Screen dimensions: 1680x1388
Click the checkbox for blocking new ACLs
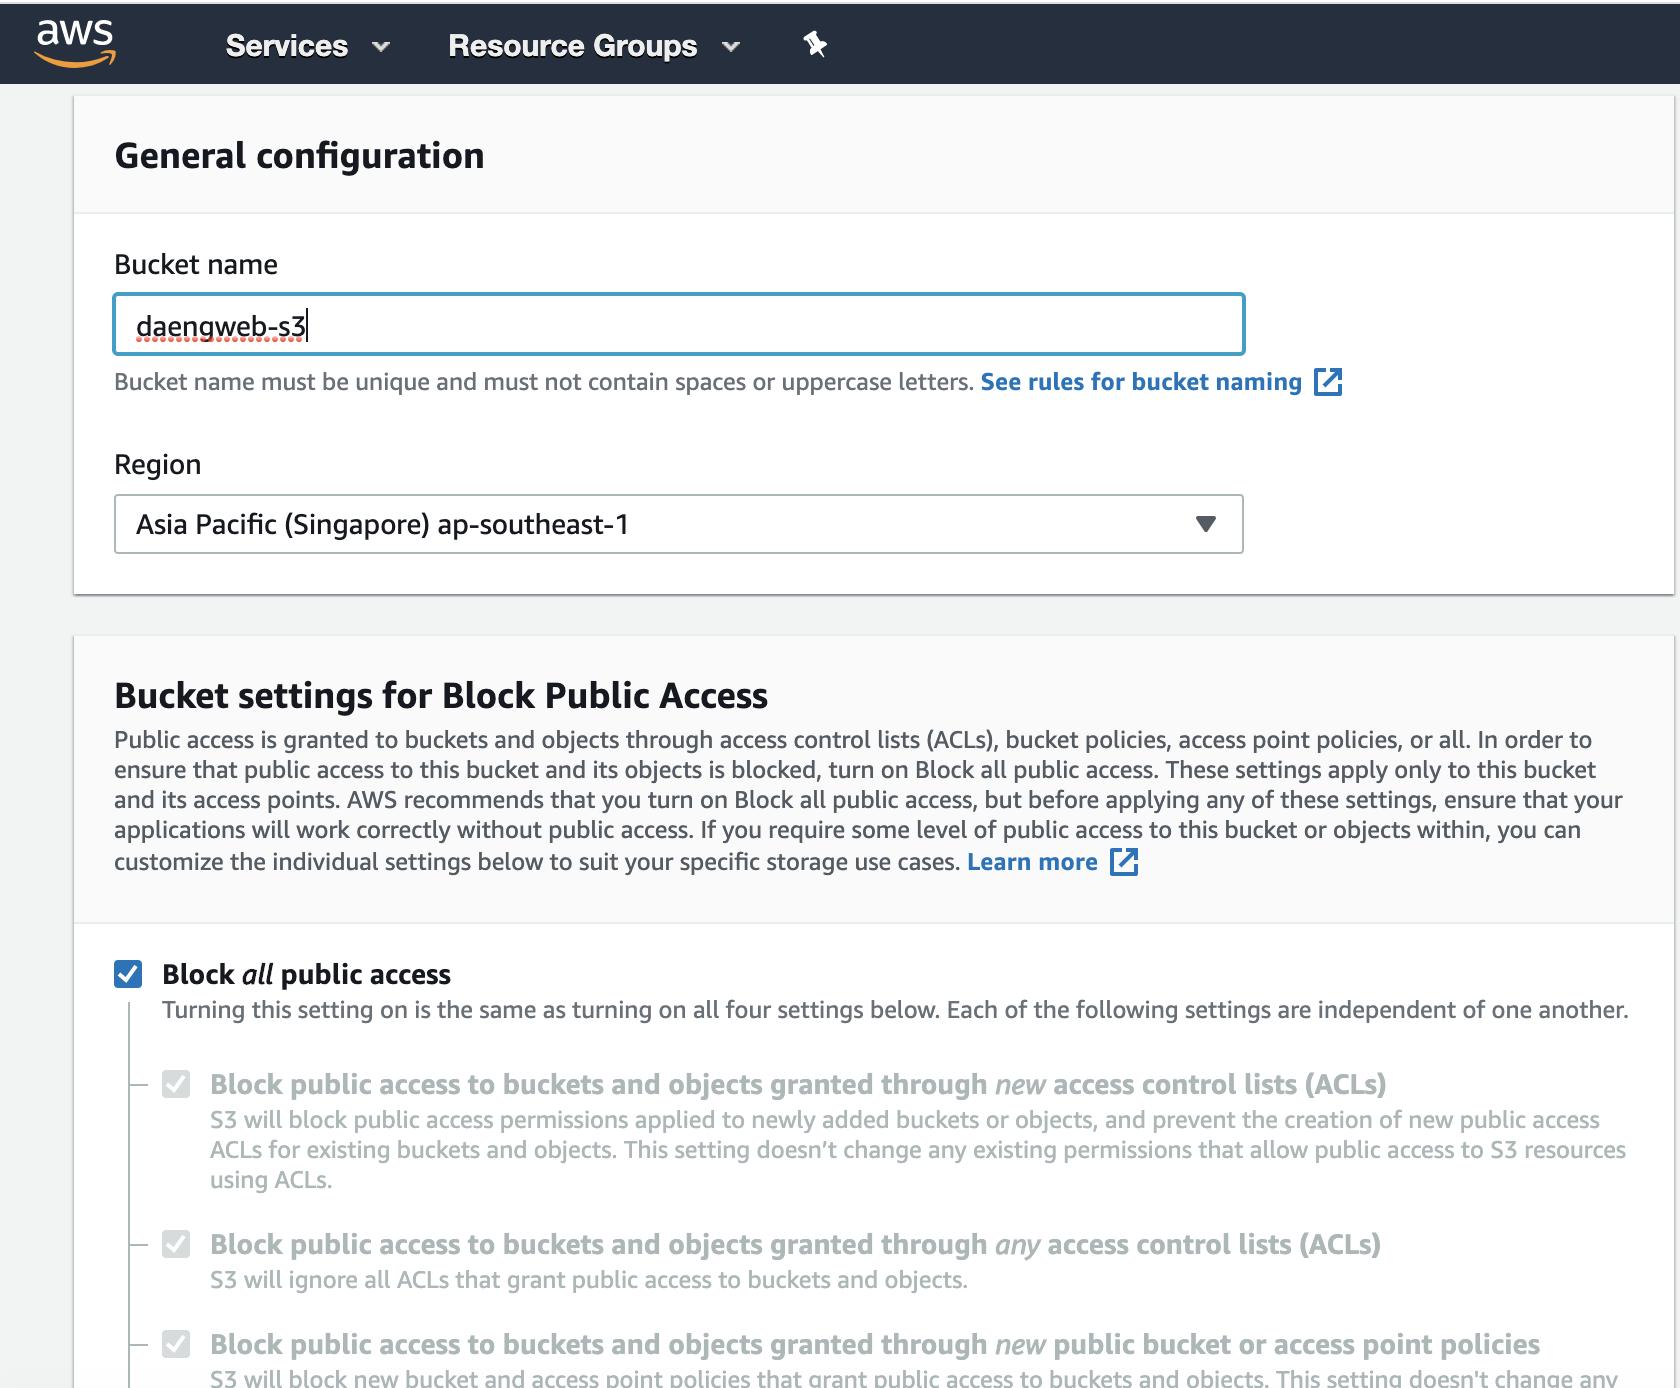coord(176,1084)
